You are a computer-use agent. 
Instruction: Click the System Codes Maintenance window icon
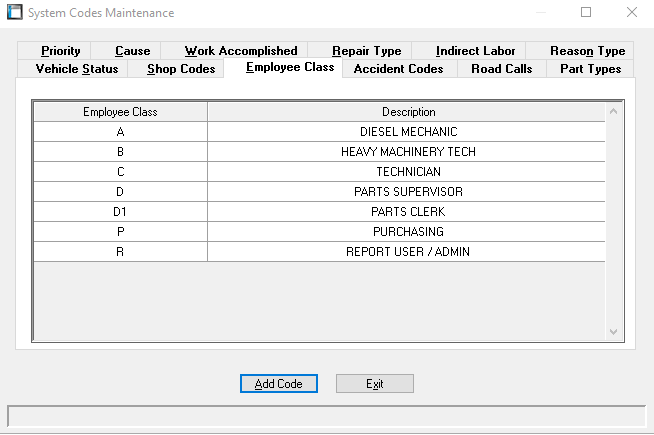(x=14, y=13)
